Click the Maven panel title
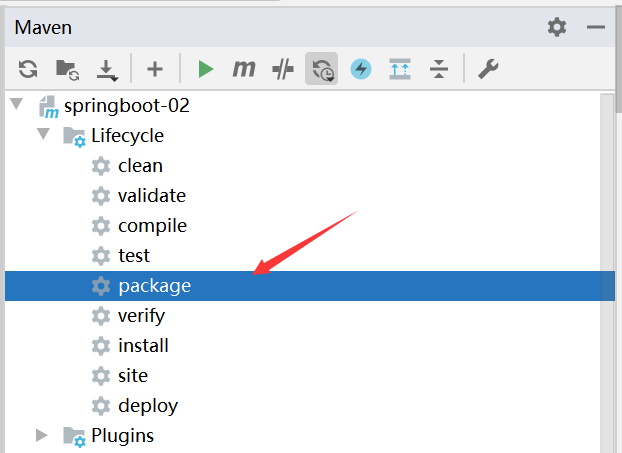Image resolution: width=622 pixels, height=453 pixels. click(43, 27)
